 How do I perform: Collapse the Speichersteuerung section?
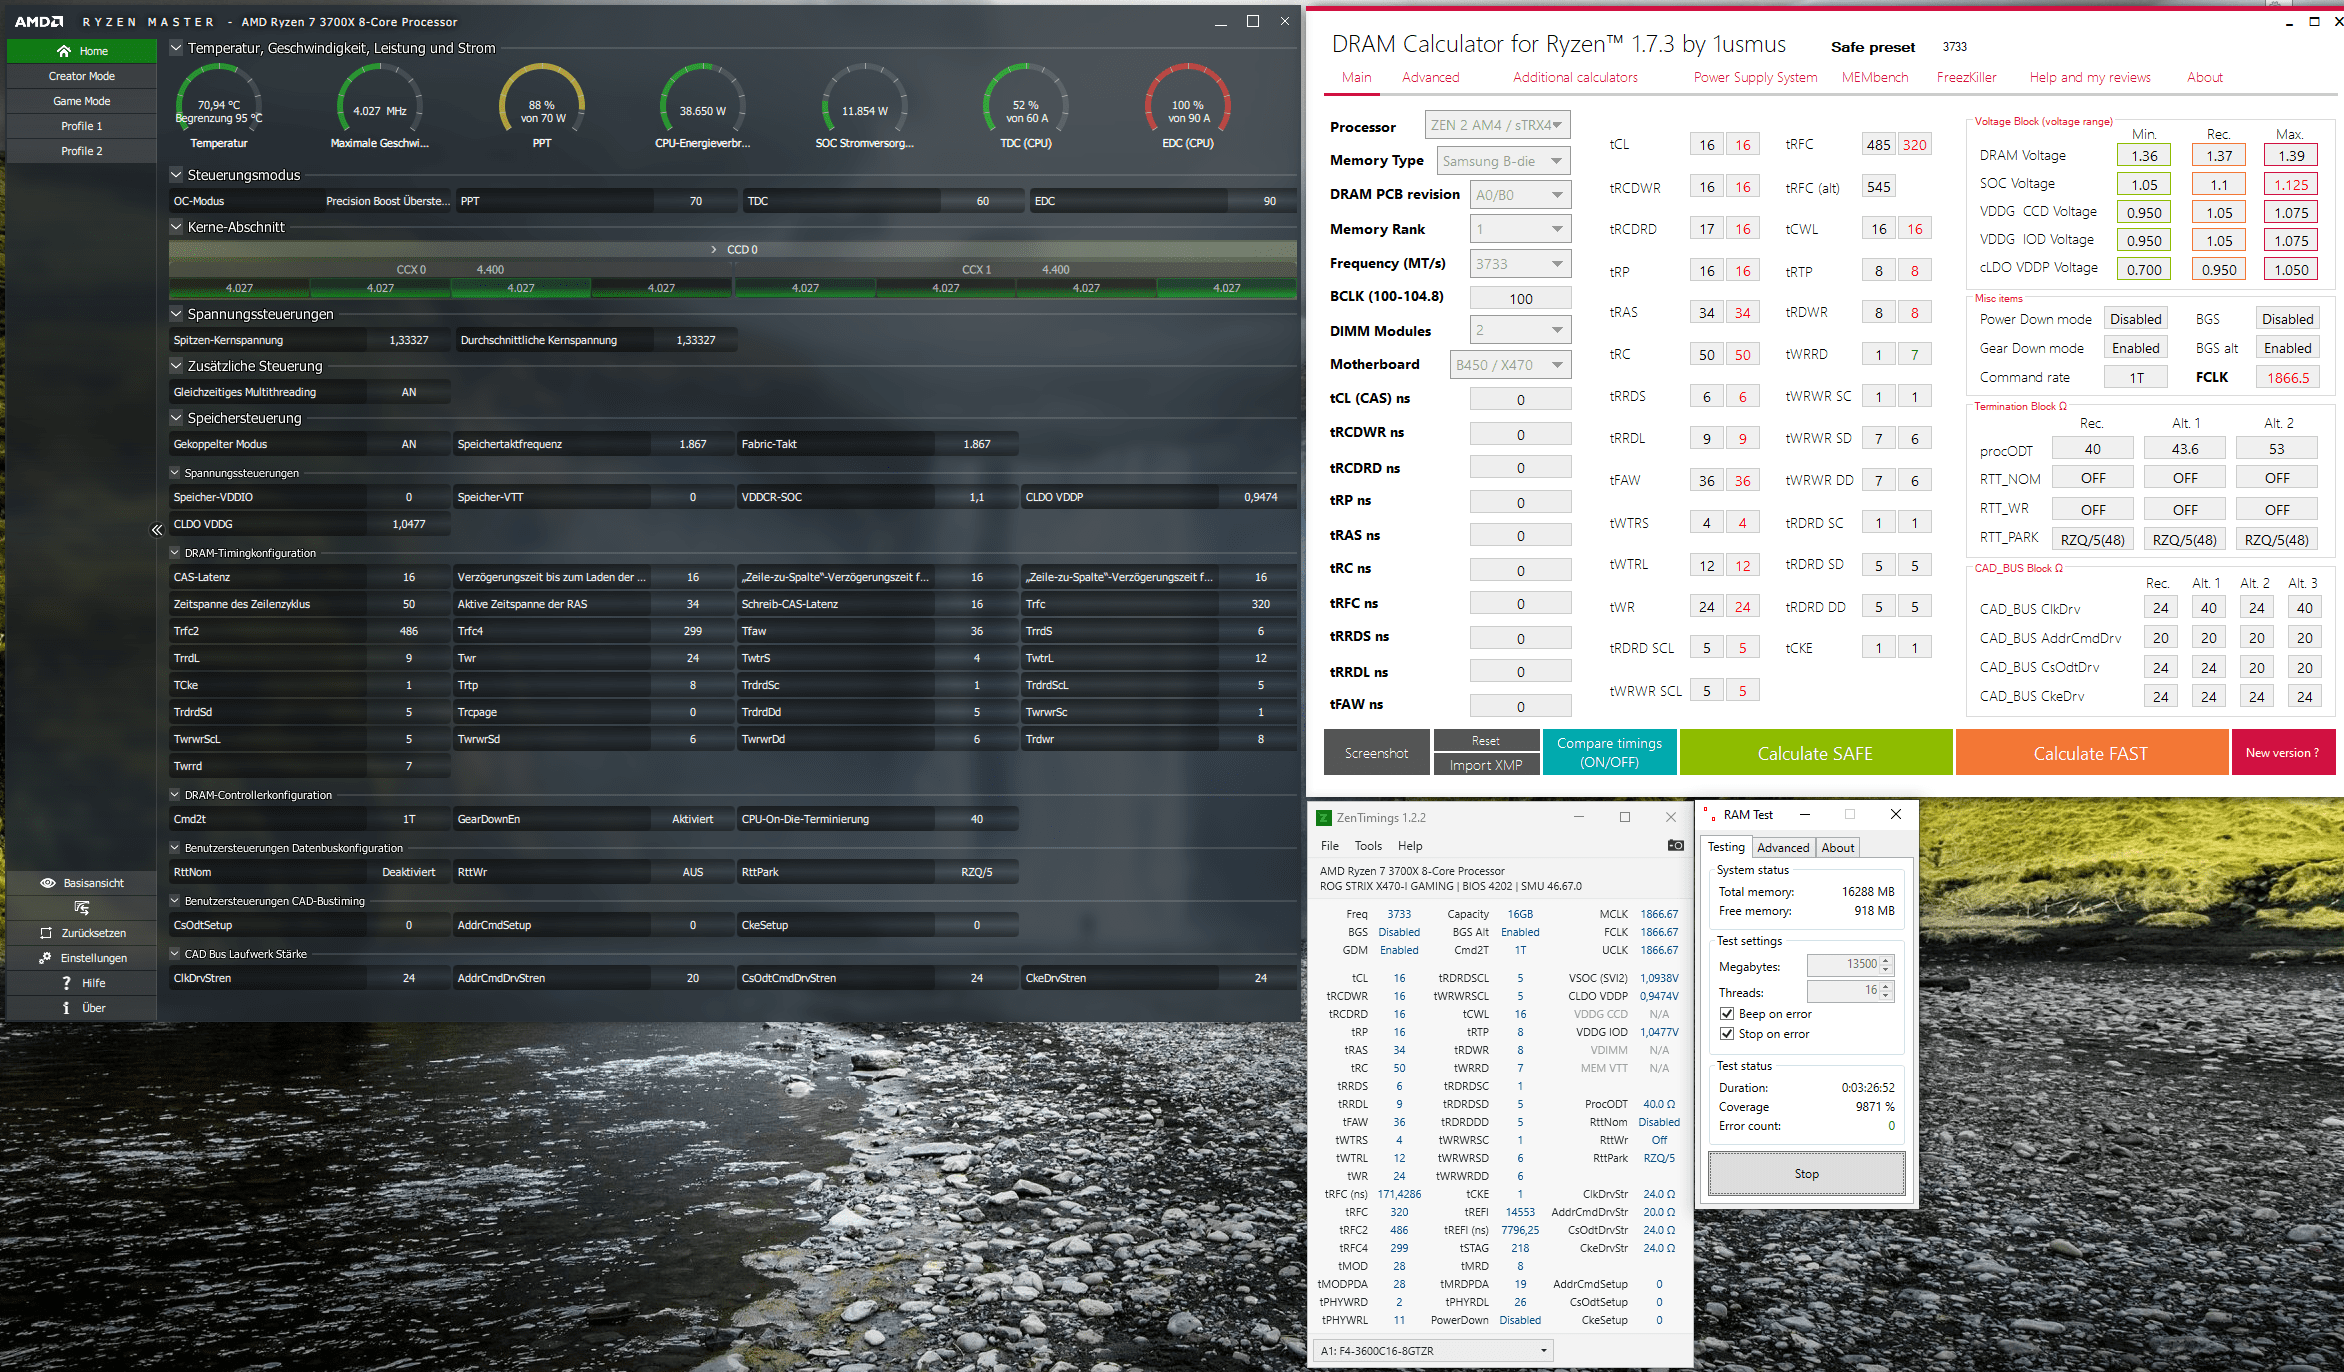[176, 418]
